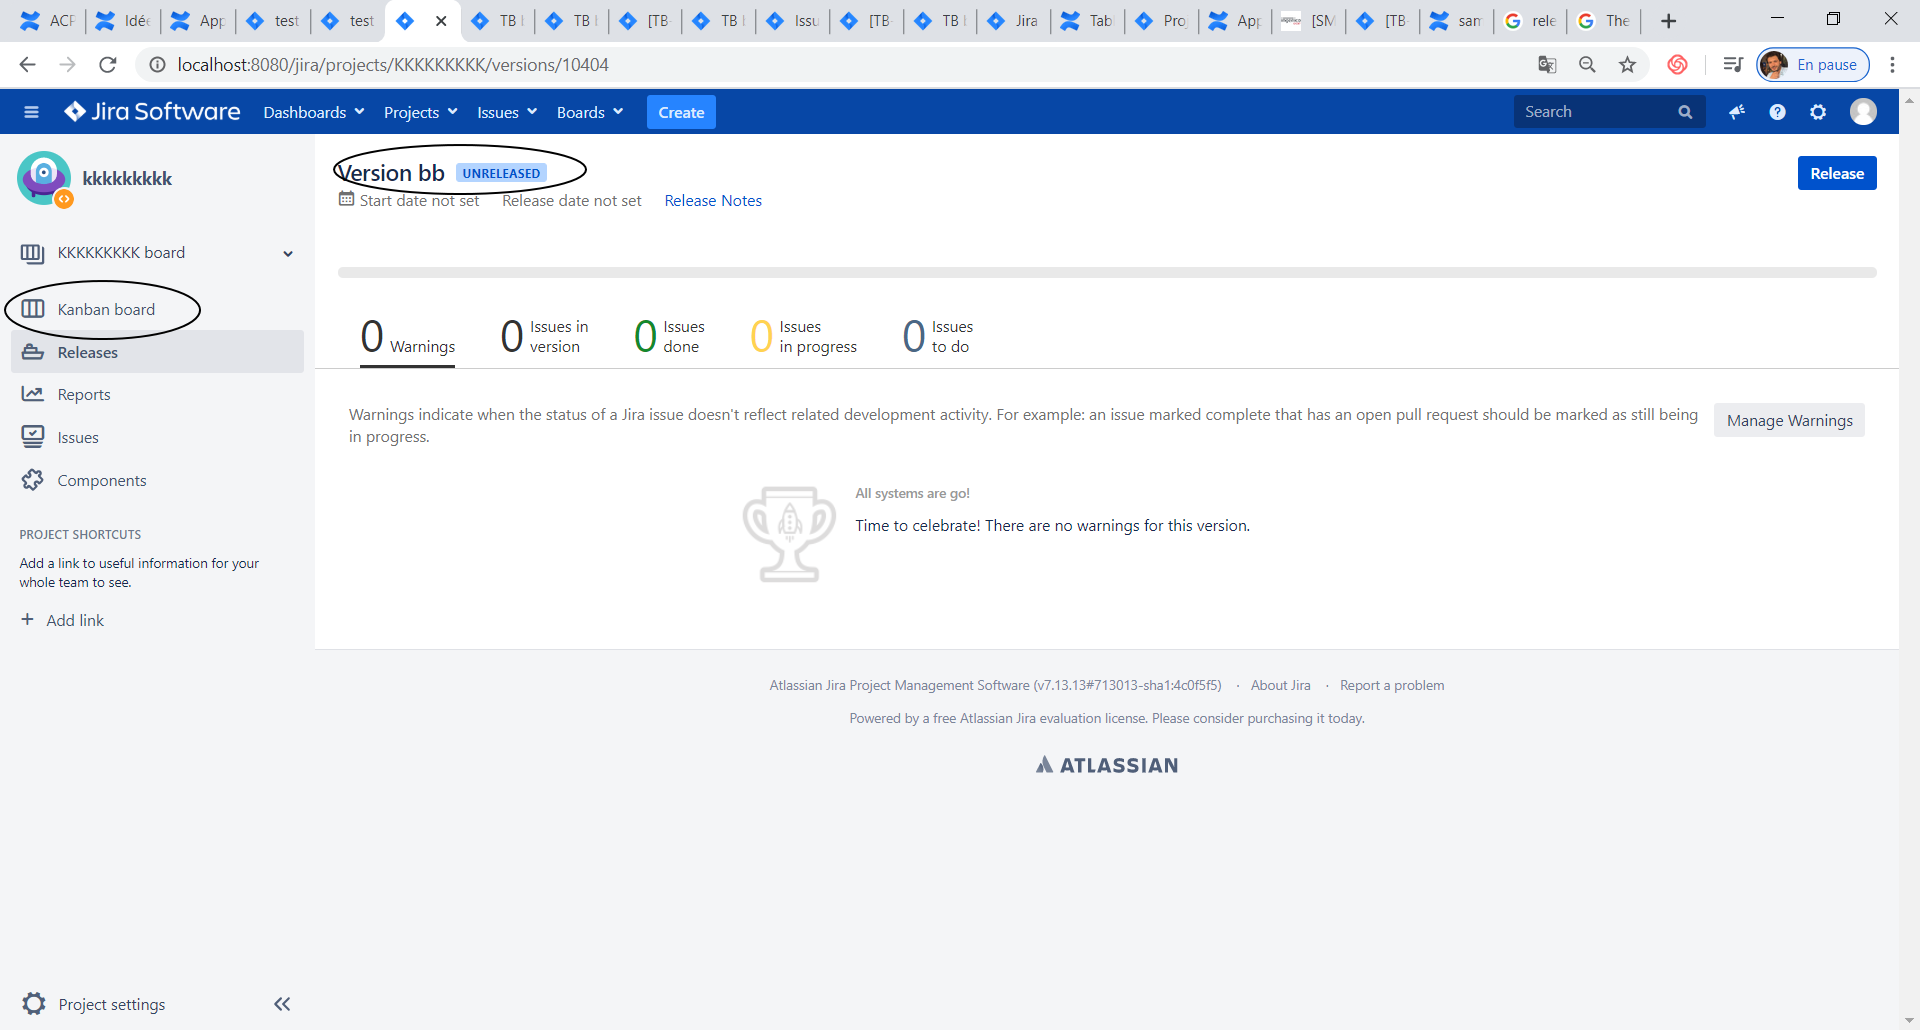Viewport: 1920px width, 1030px height.
Task: Select Issues in progress tab
Action: (x=804, y=337)
